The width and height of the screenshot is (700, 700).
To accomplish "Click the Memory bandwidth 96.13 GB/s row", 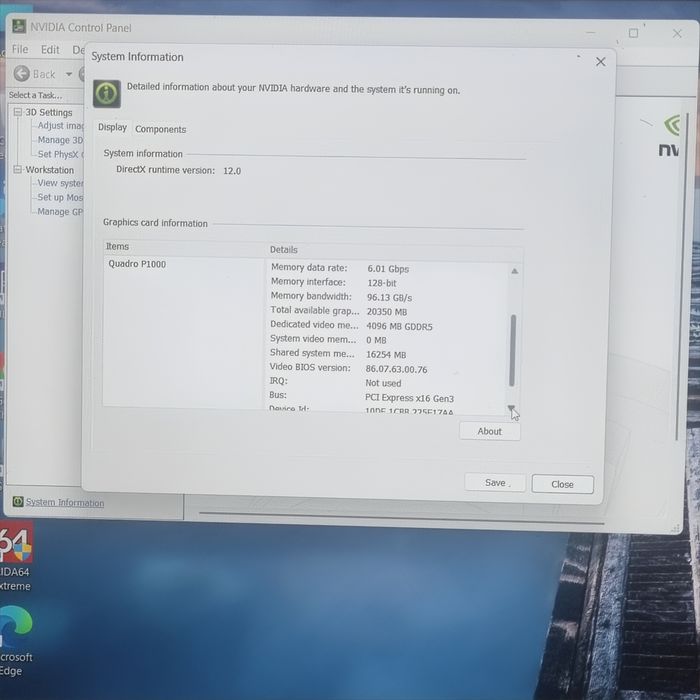I will [x=342, y=297].
